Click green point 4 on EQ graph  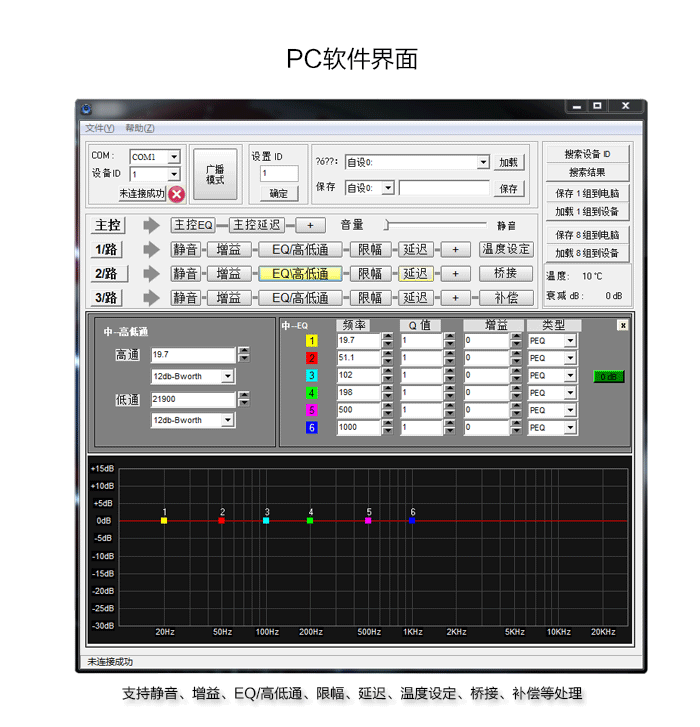pos(310,521)
